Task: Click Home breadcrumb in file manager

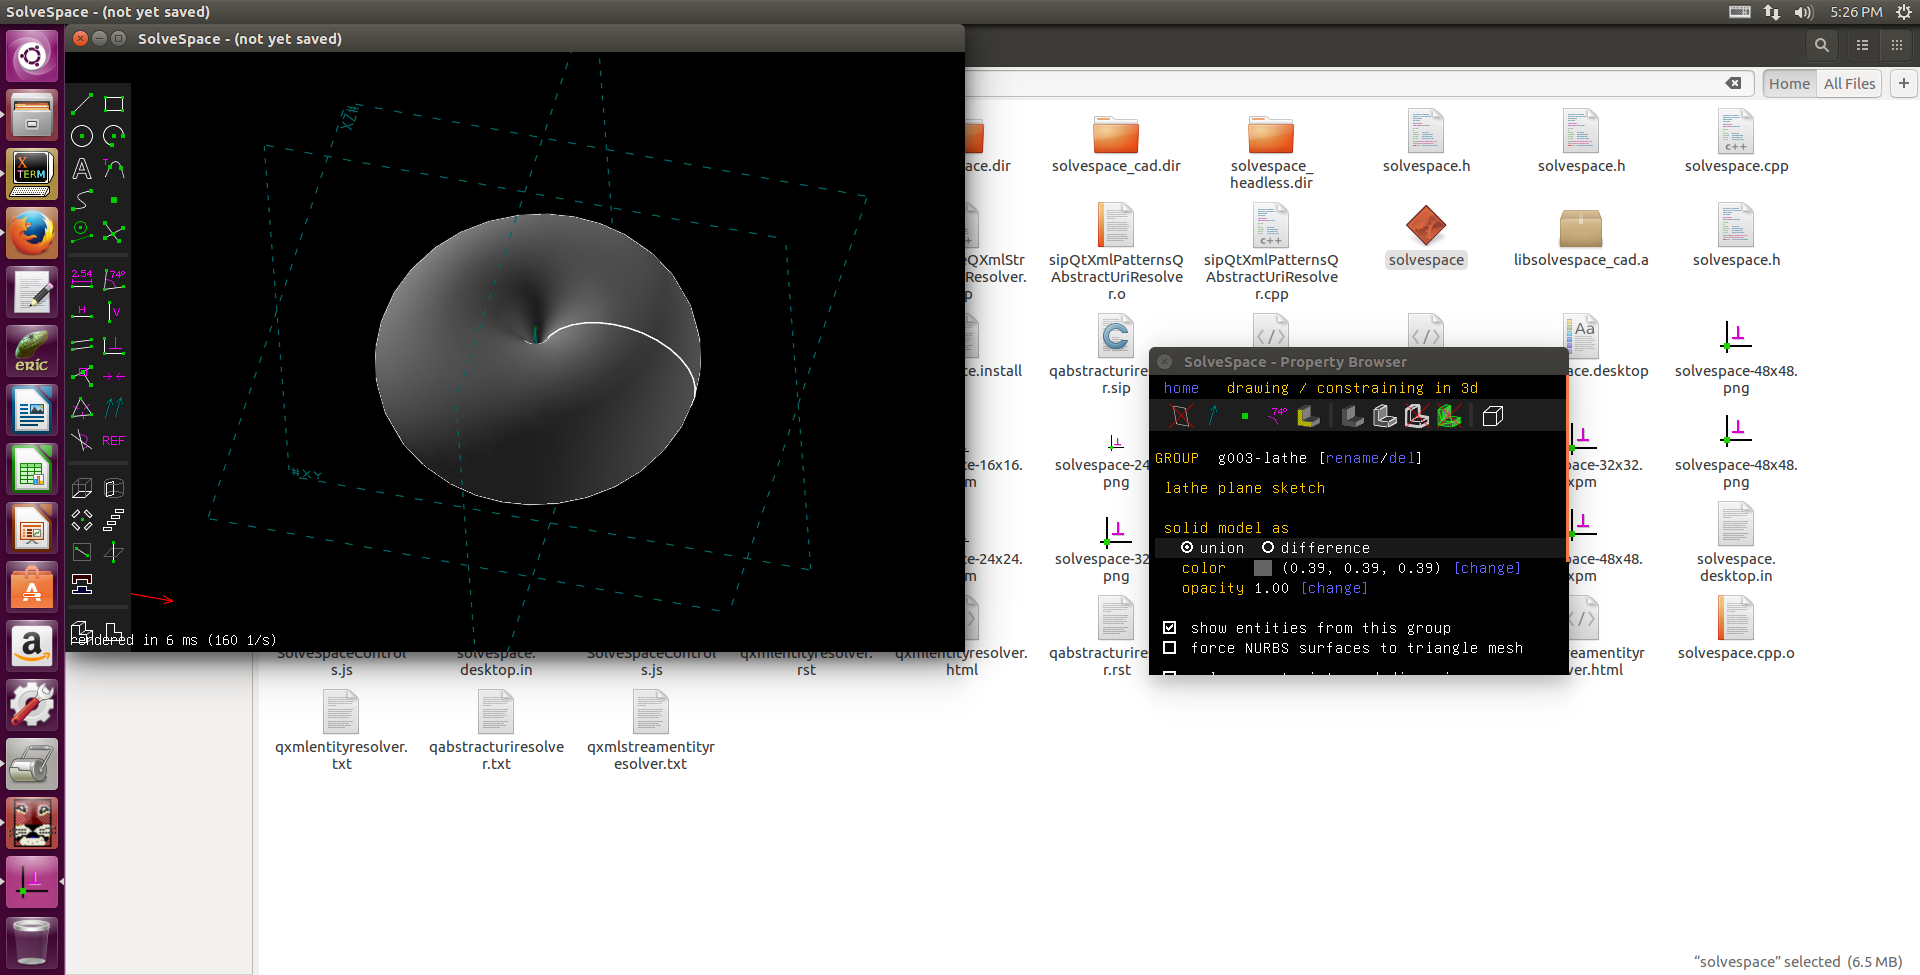Action: (1789, 84)
